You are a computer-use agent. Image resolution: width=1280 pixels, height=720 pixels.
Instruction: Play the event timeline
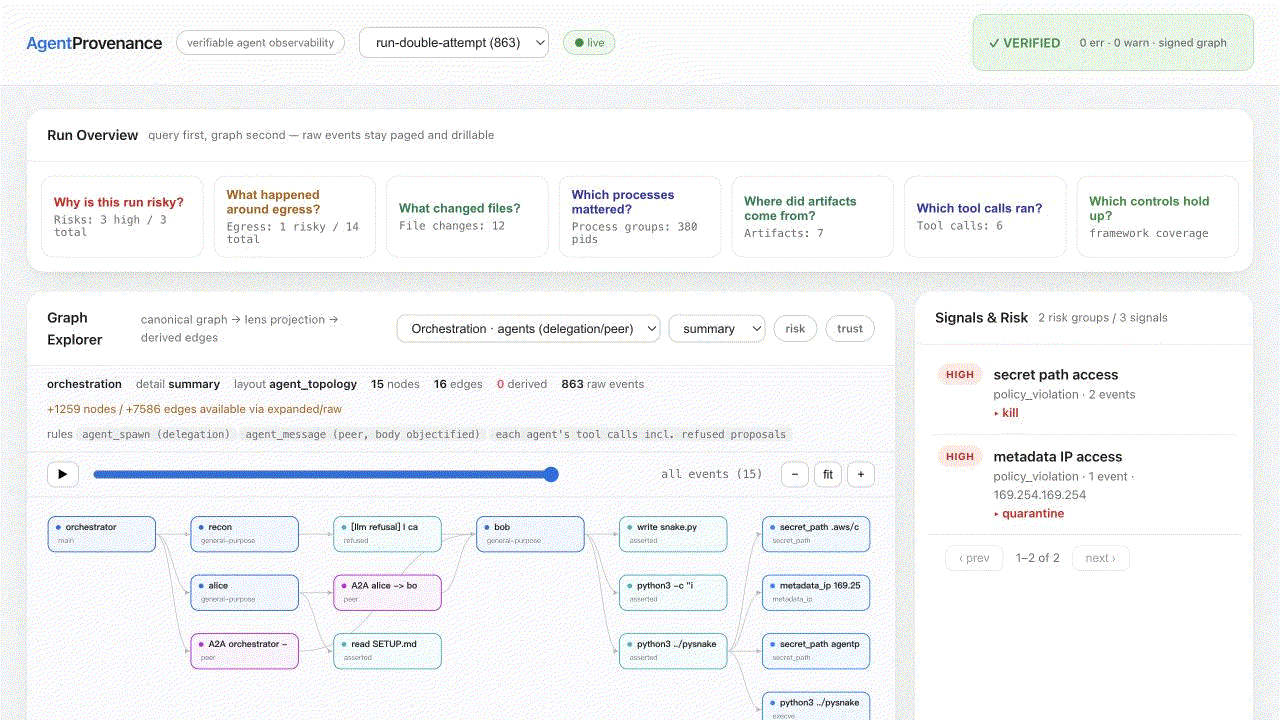[62, 474]
